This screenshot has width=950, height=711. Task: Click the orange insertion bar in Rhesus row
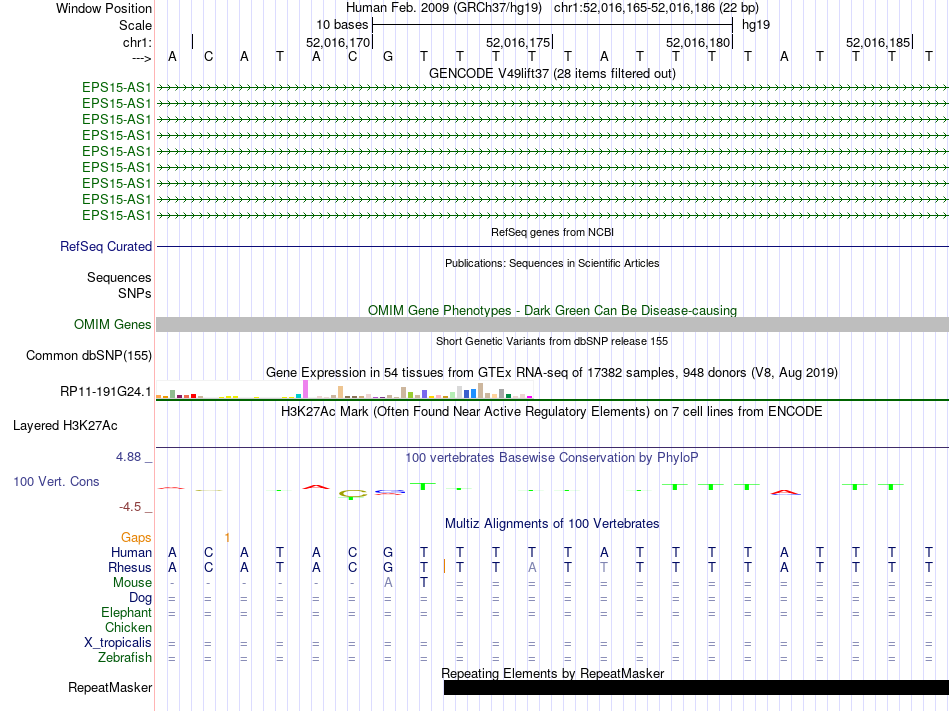[445, 567]
